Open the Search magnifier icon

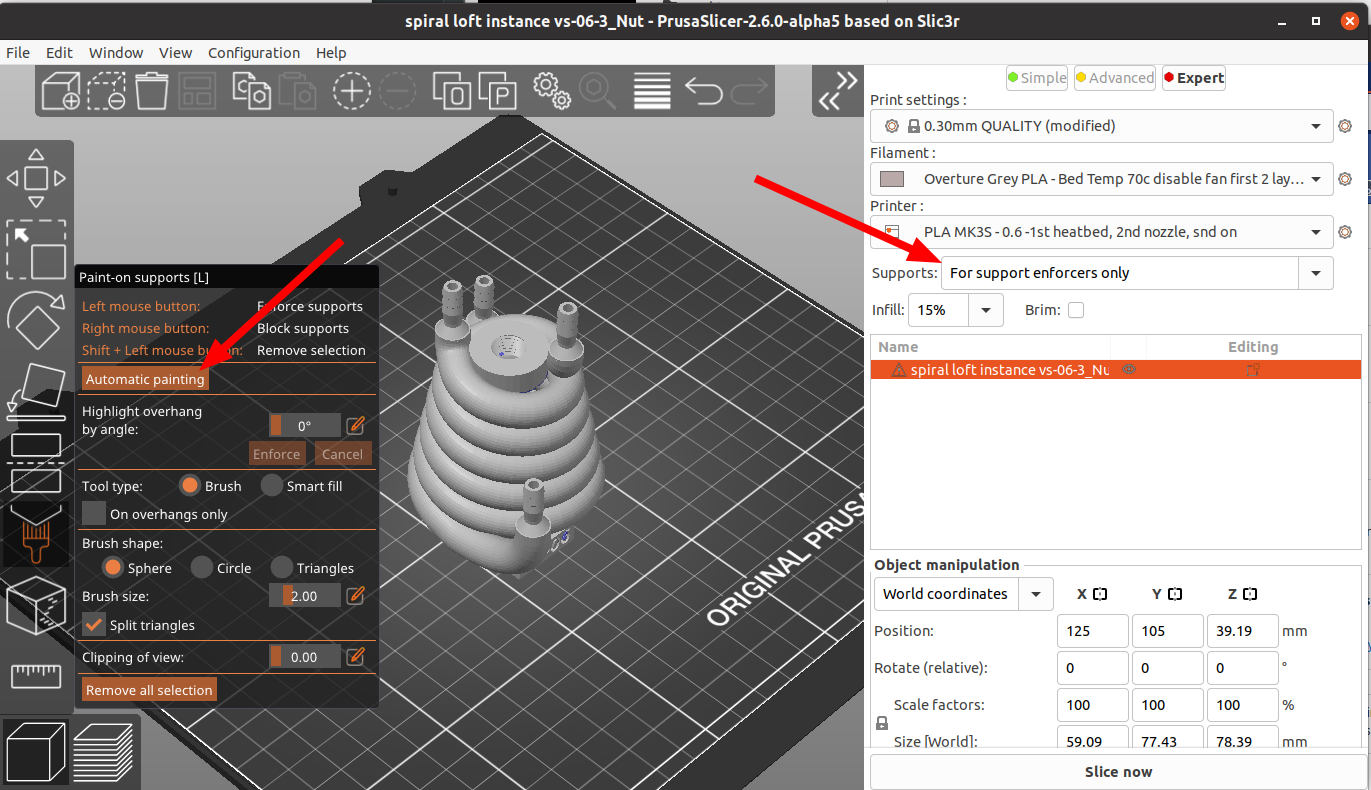pos(598,91)
